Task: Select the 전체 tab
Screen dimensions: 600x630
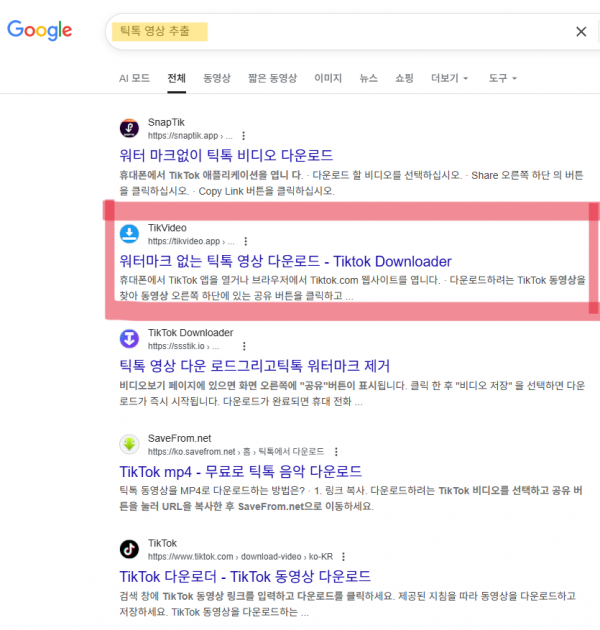Action: click(176, 78)
